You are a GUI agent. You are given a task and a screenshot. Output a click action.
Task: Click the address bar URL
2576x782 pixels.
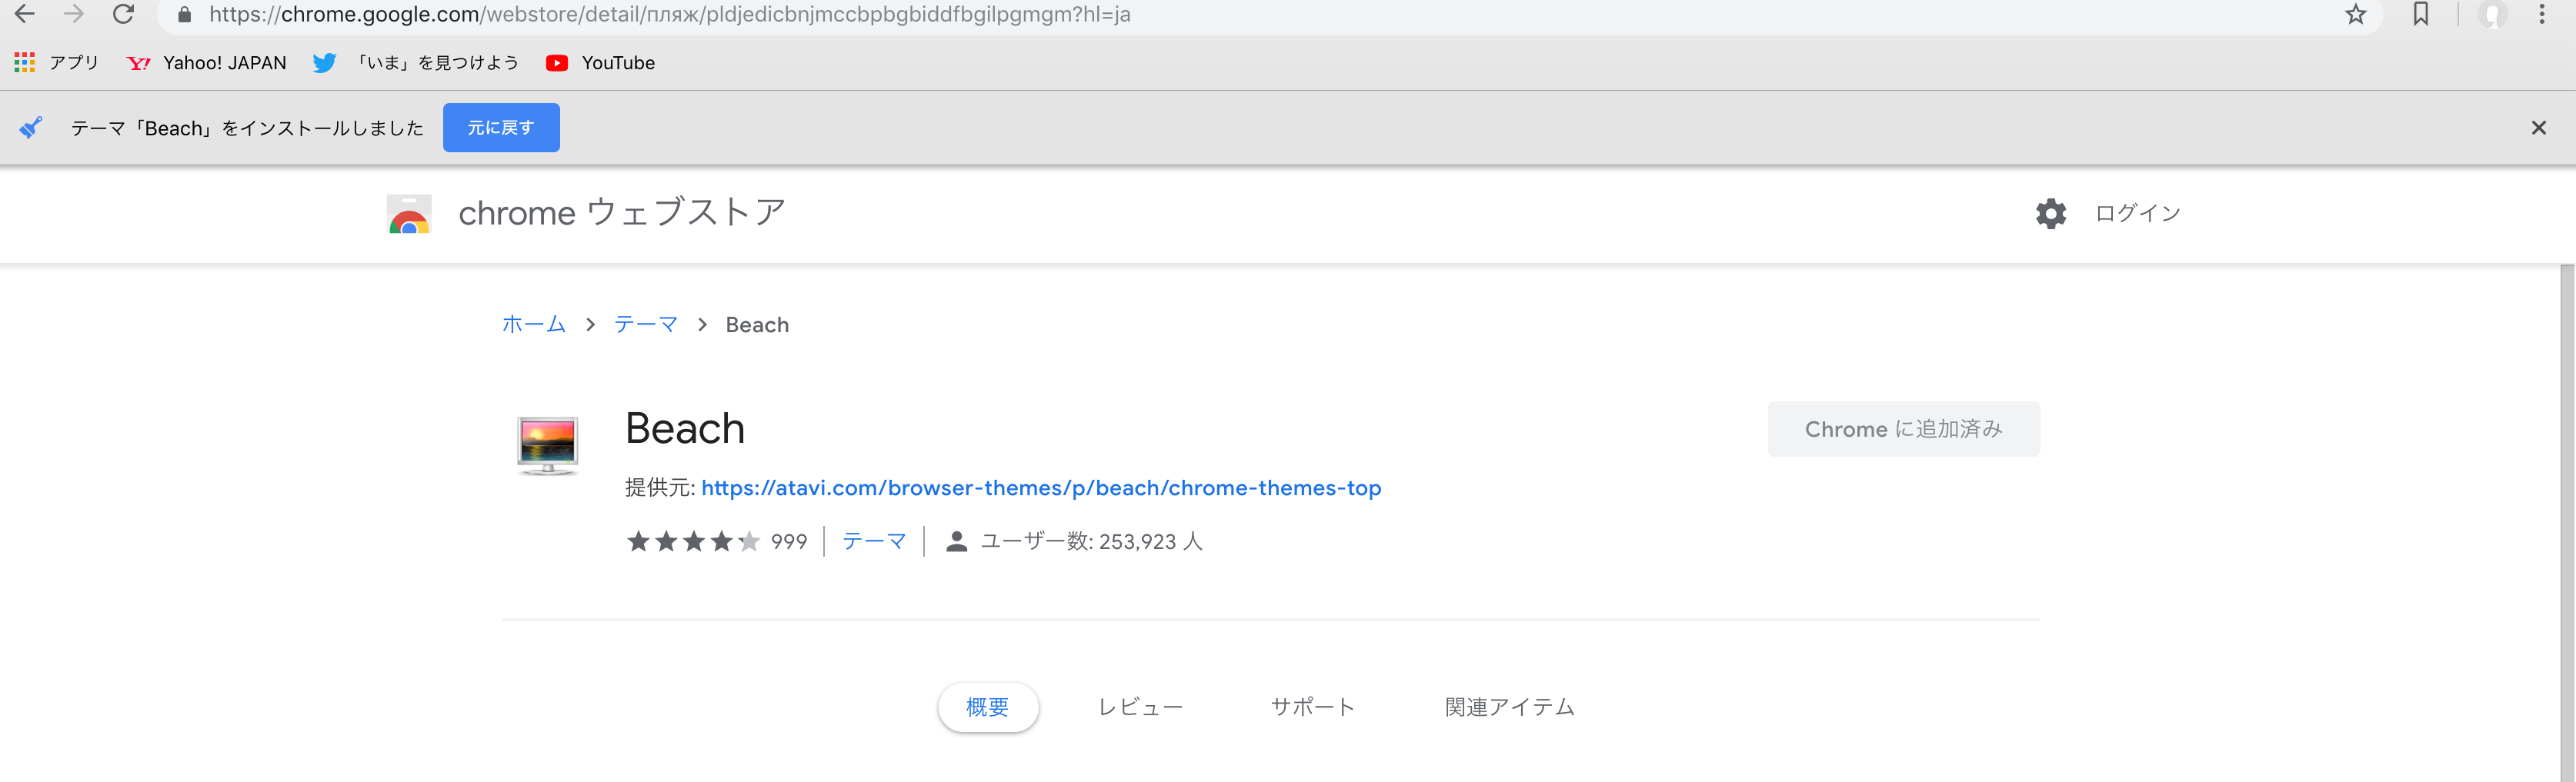click(x=669, y=15)
